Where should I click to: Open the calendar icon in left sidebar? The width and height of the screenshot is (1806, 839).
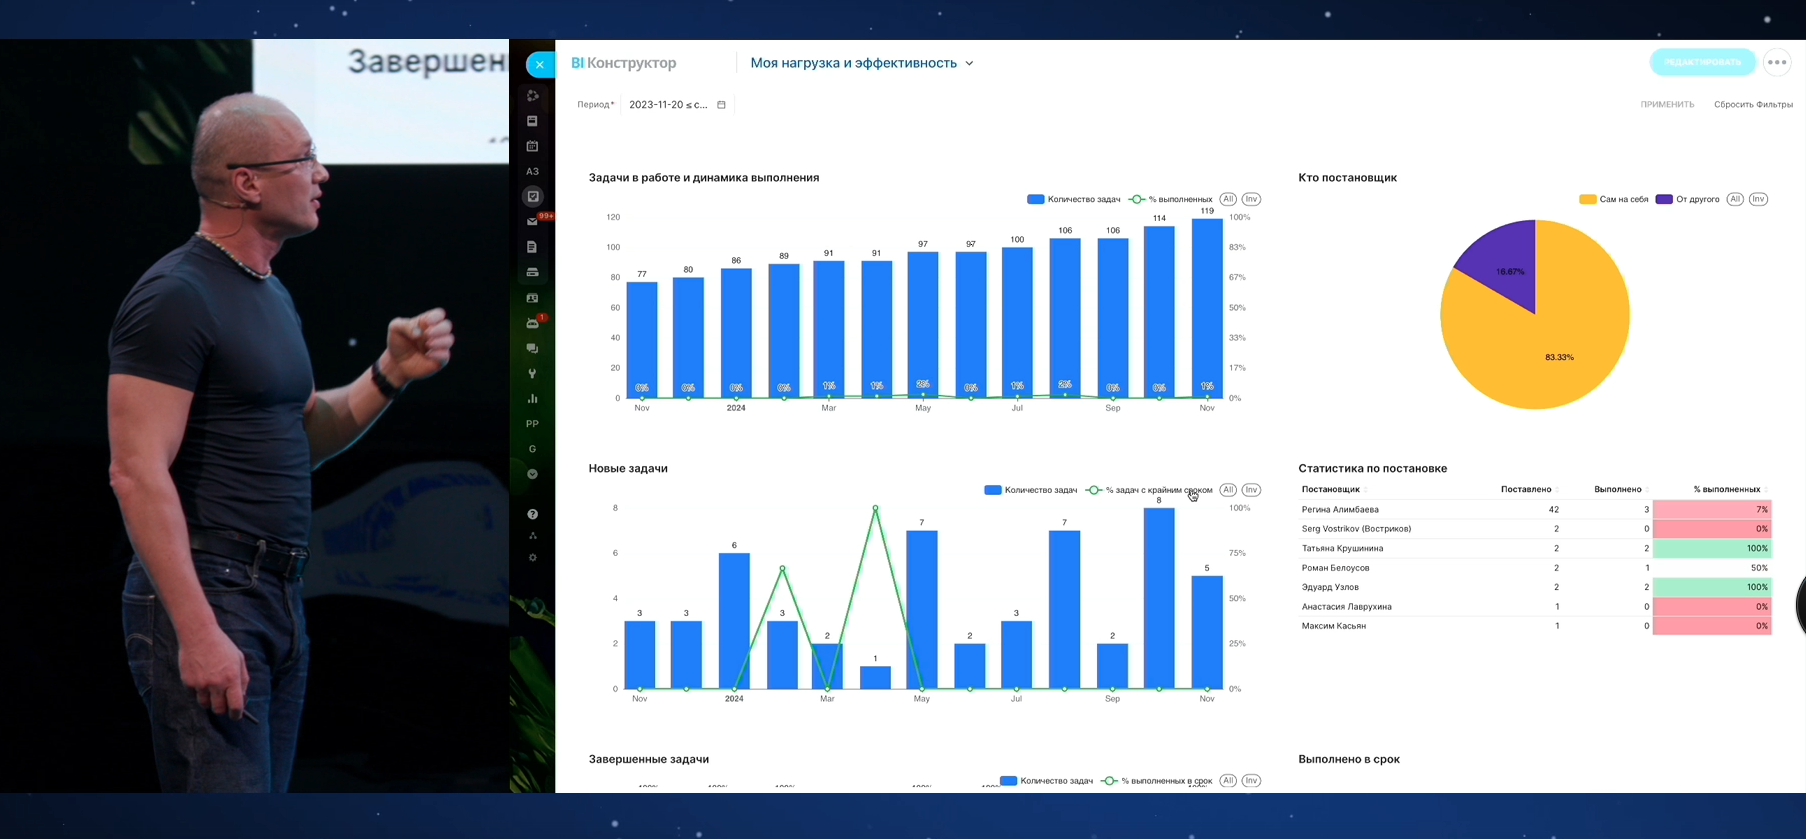click(533, 146)
